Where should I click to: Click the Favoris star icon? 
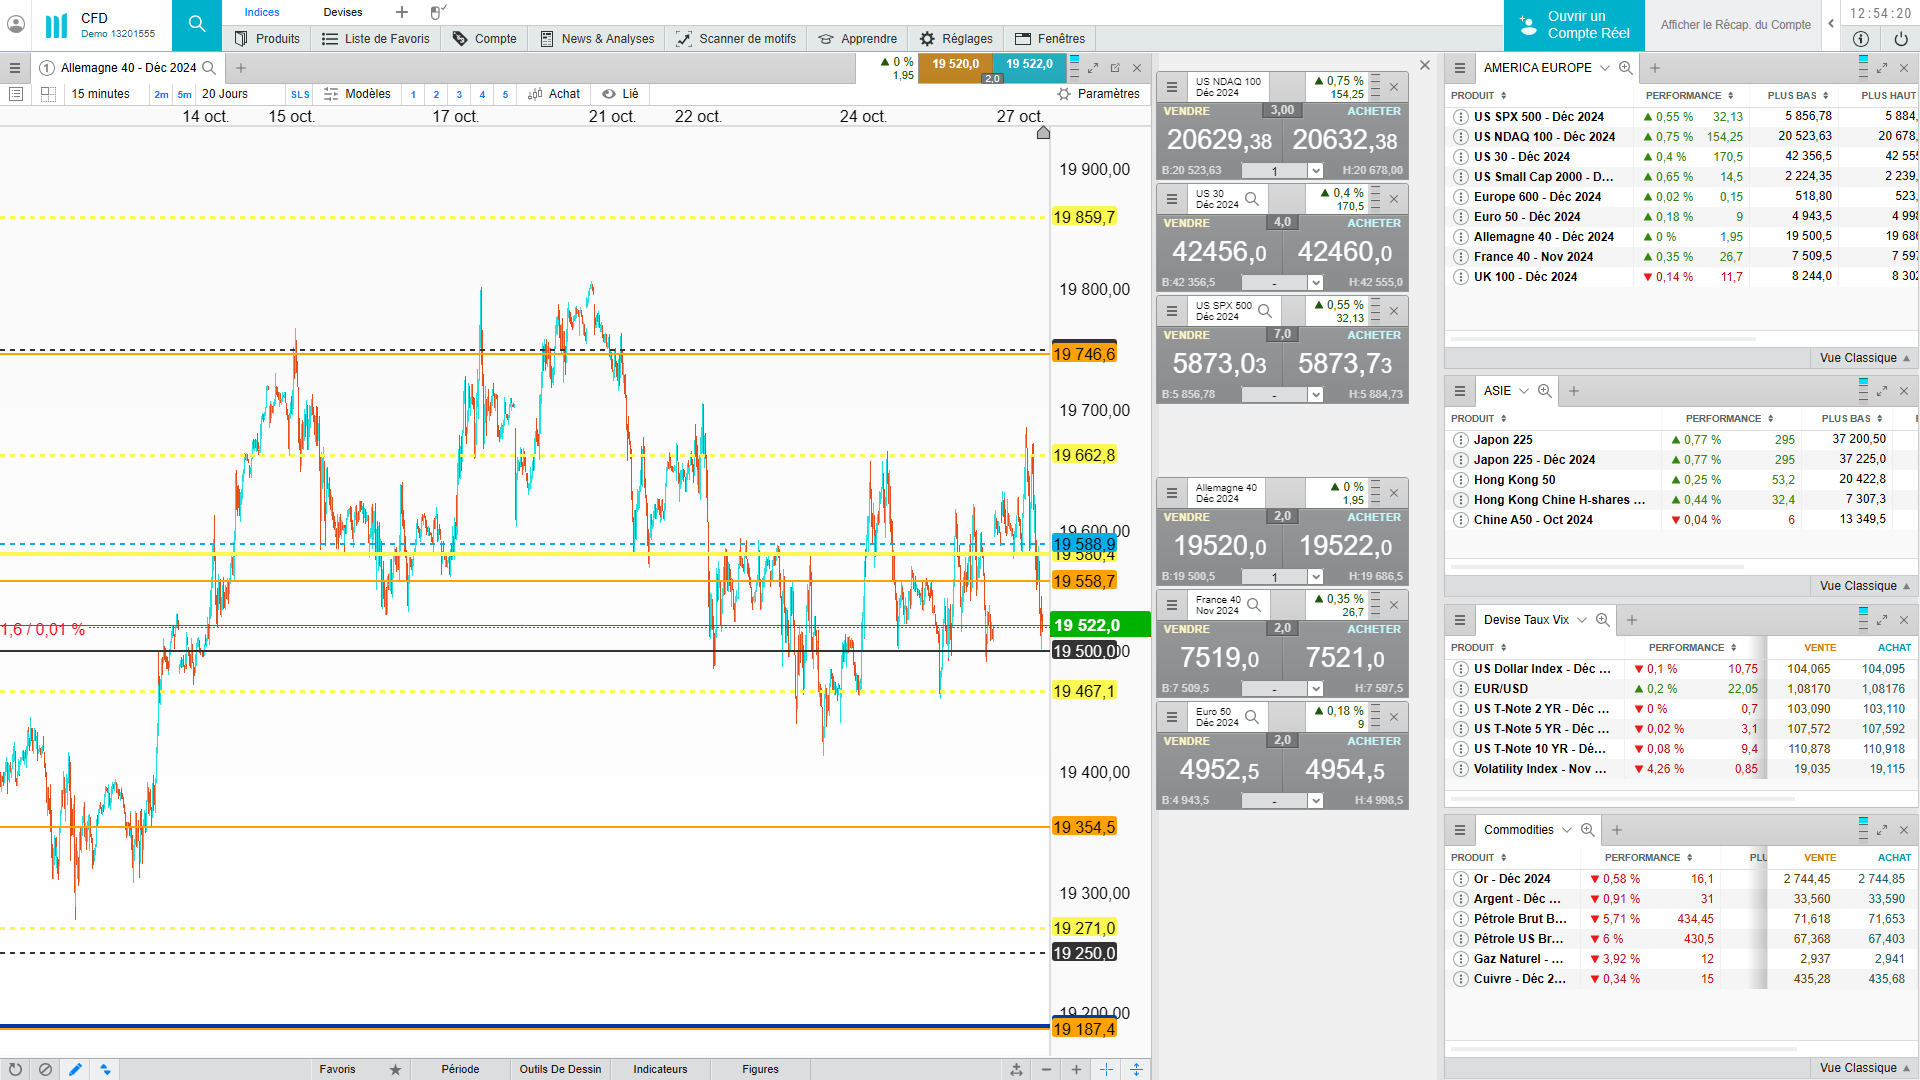coord(395,1069)
